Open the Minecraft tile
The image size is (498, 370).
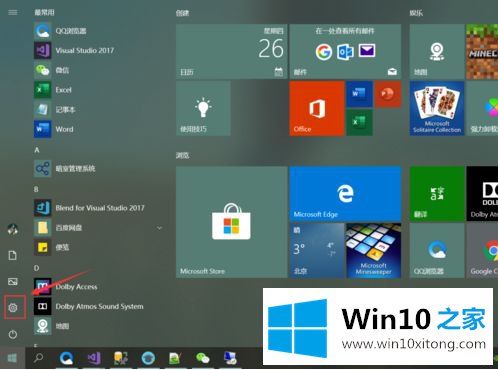click(482, 51)
